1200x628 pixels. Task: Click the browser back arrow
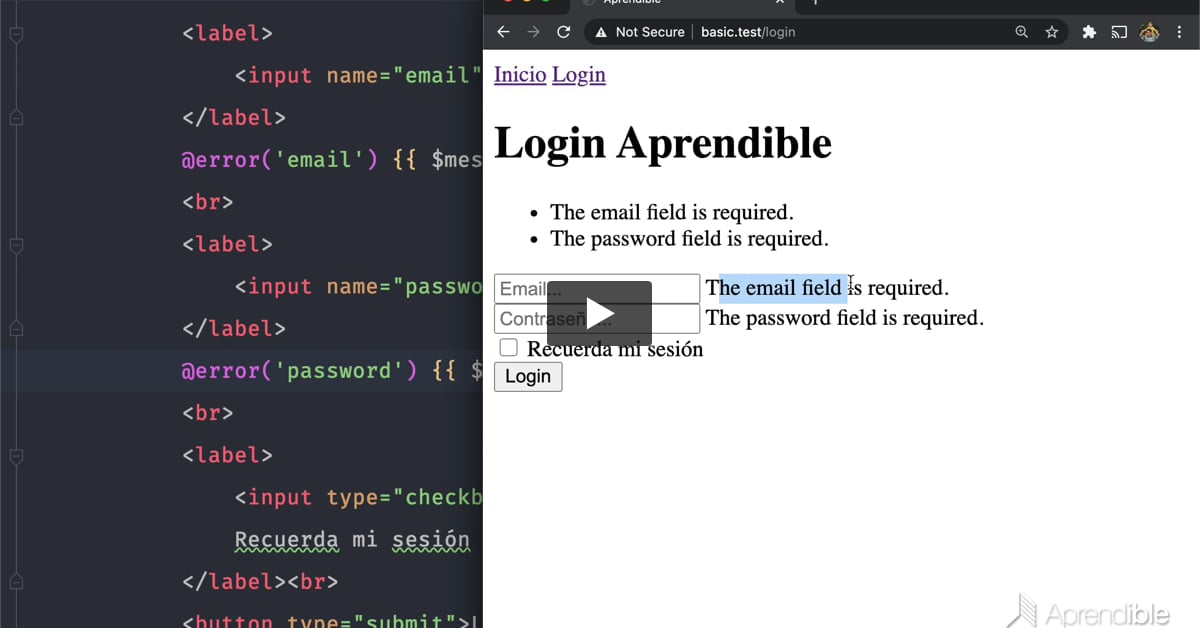(x=503, y=32)
